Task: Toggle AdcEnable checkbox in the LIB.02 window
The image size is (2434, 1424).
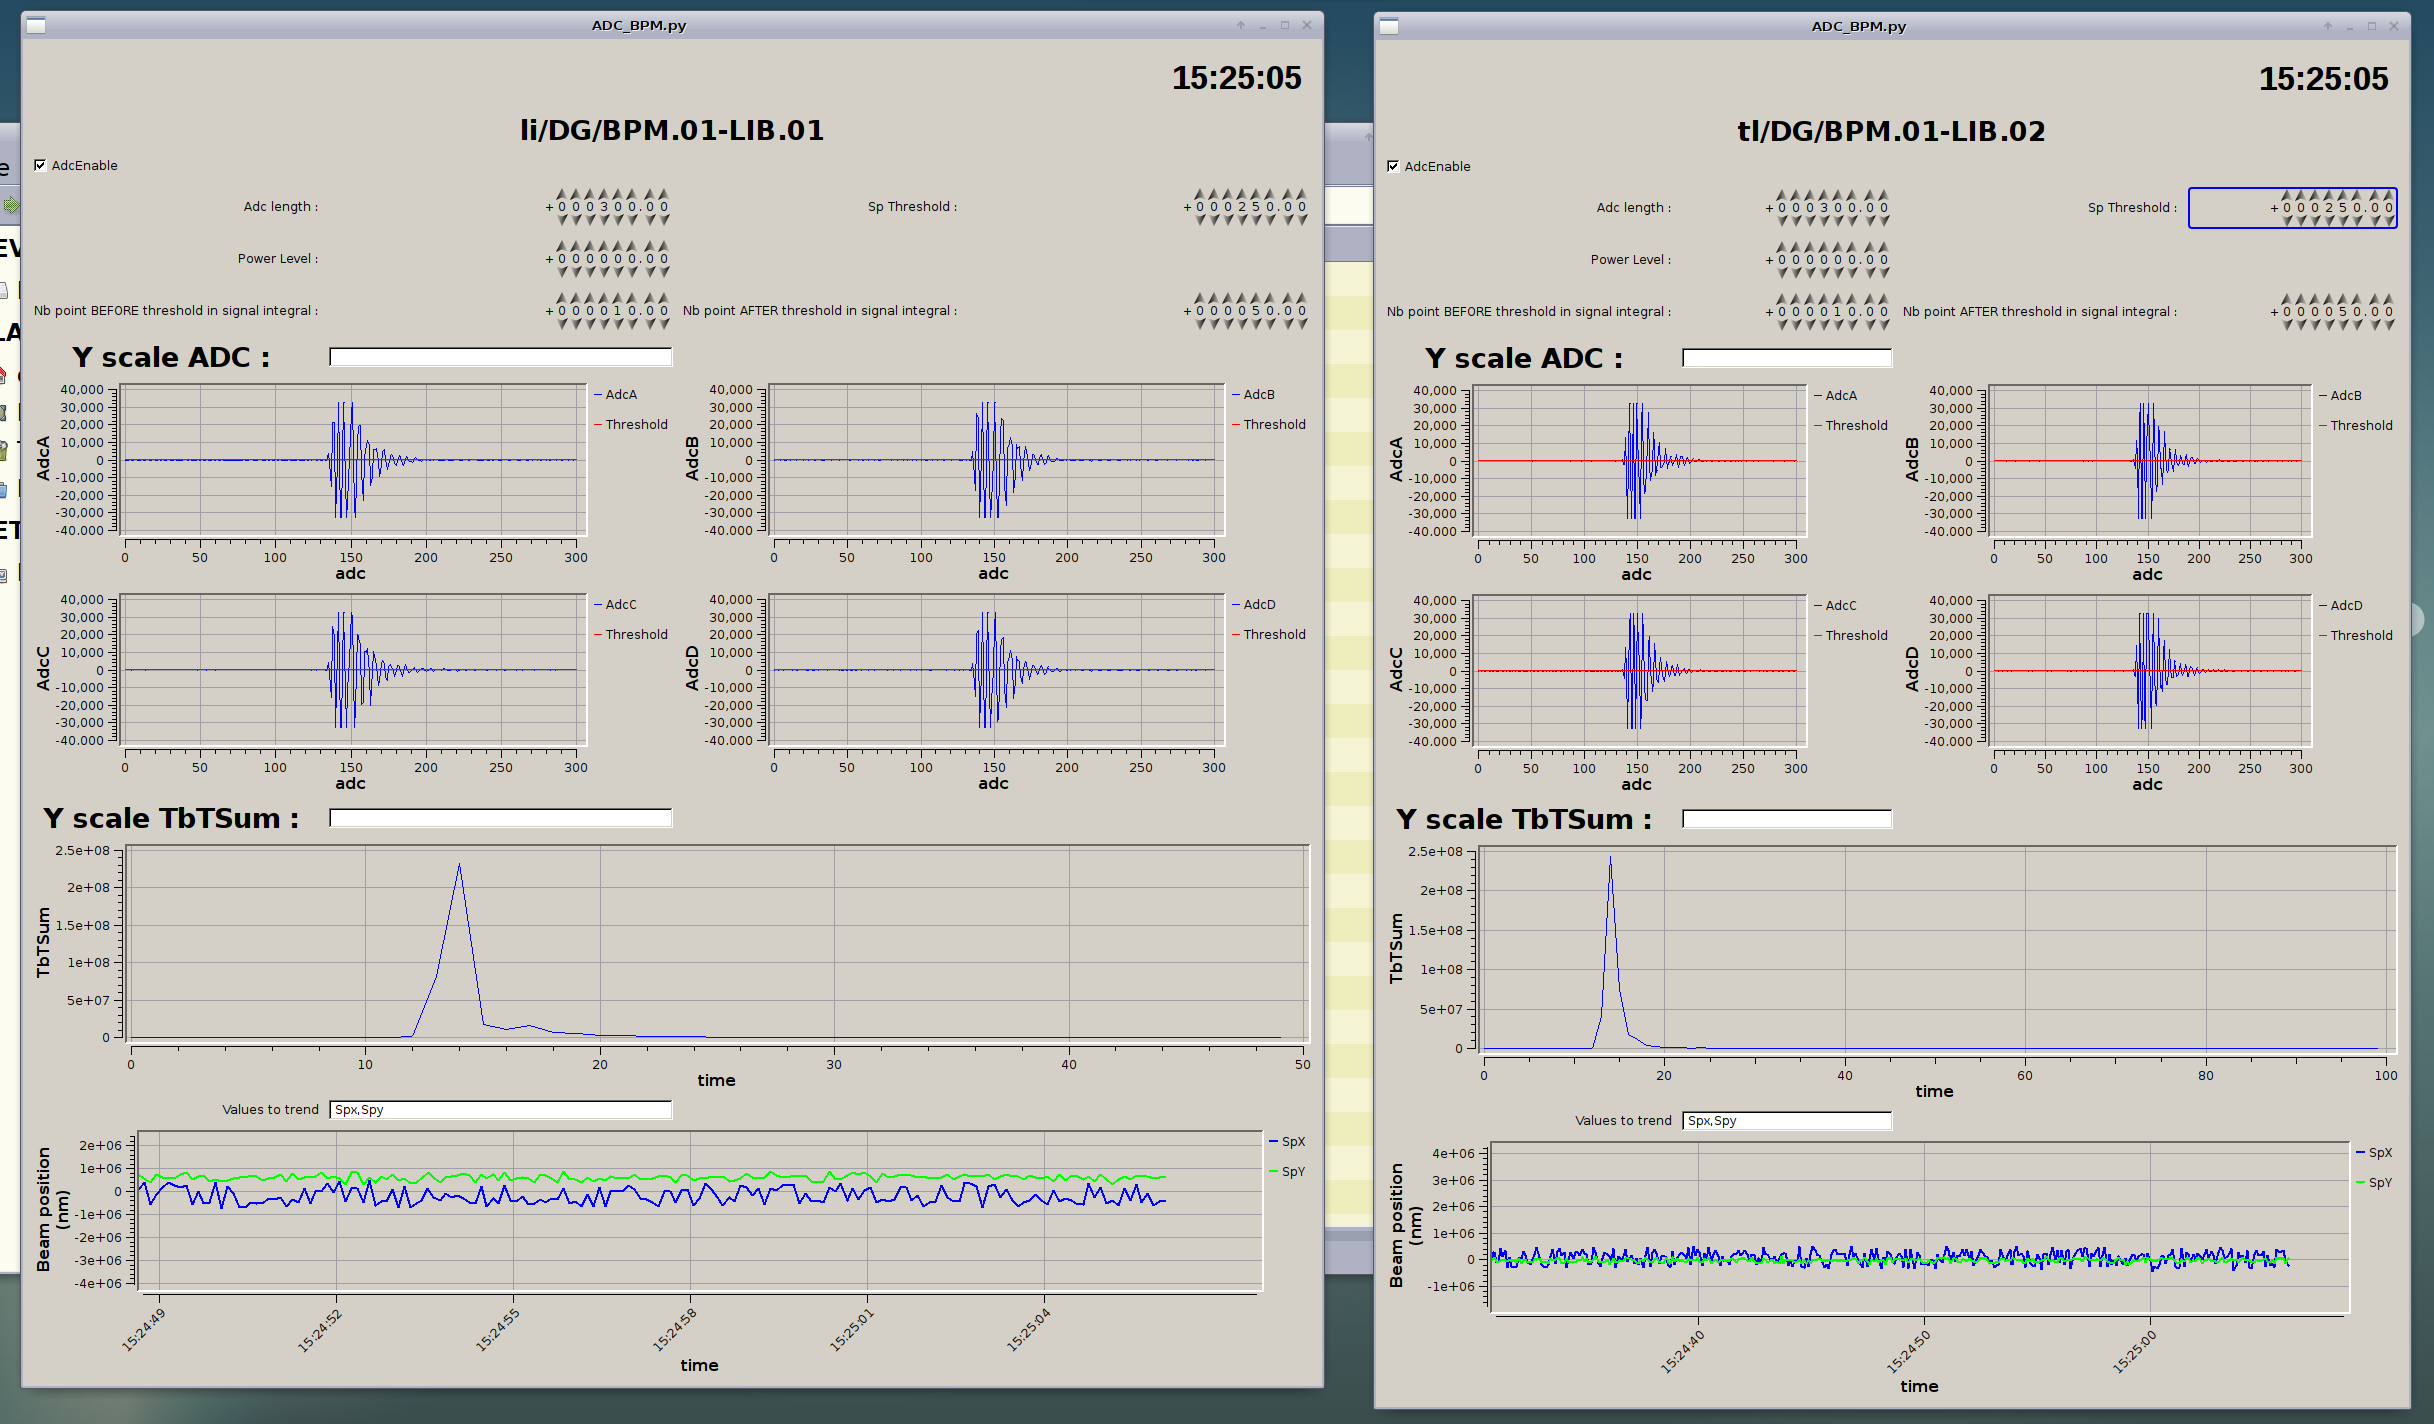Action: [1393, 166]
